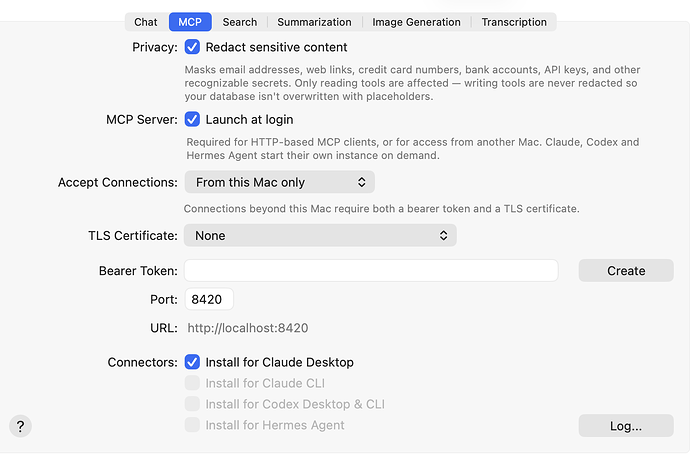Toggle Redact sensitive content checkbox
The width and height of the screenshot is (690, 456).
(192, 47)
